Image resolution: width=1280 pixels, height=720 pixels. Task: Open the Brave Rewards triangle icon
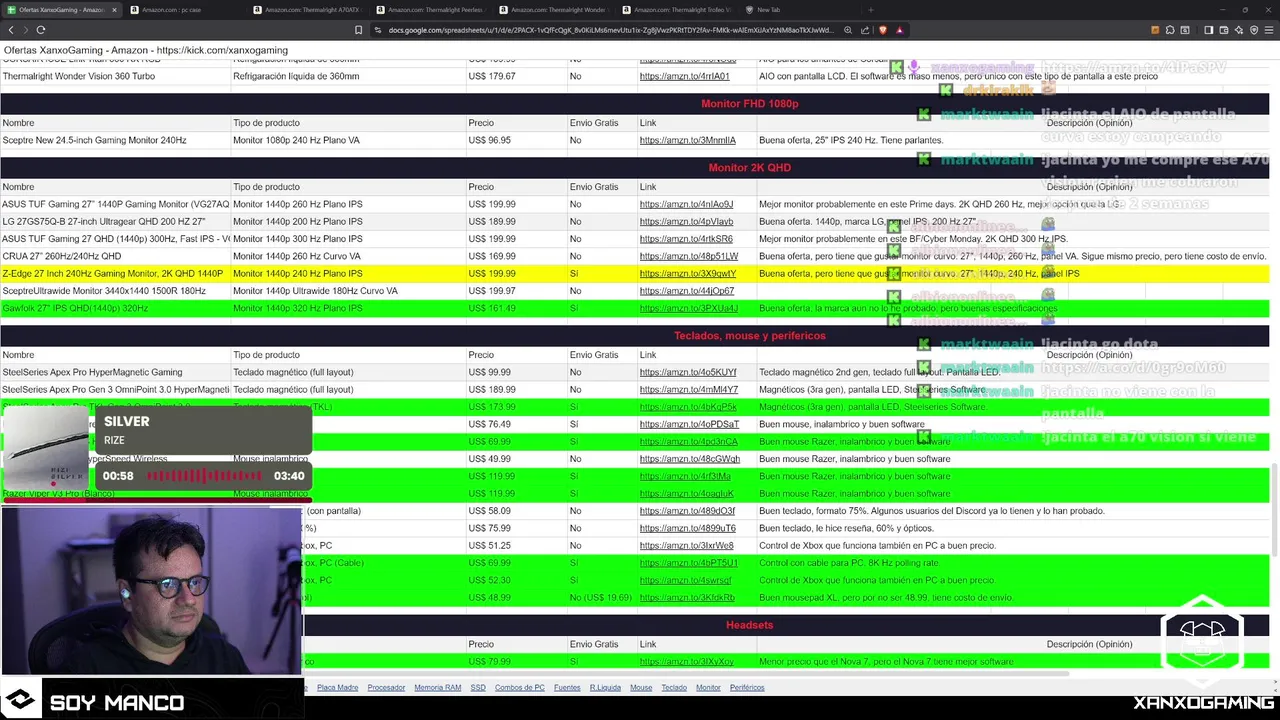click(x=900, y=30)
